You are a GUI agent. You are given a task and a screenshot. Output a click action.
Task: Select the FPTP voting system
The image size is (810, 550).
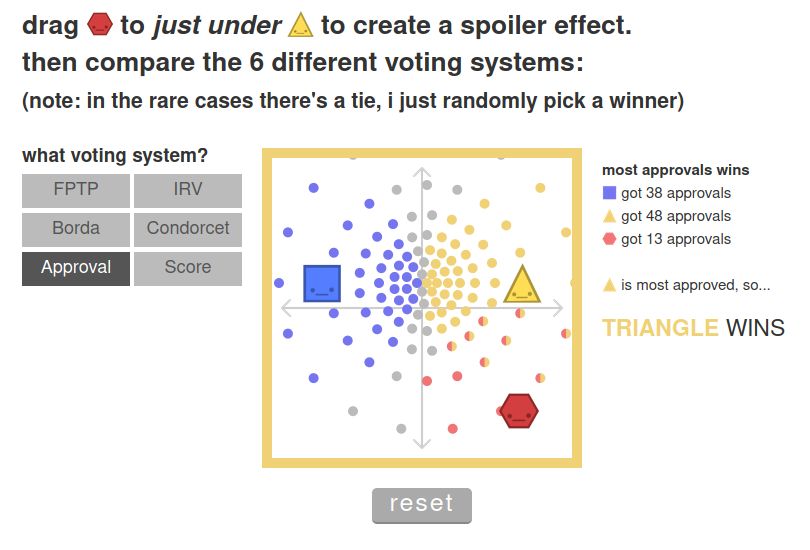click(x=76, y=190)
